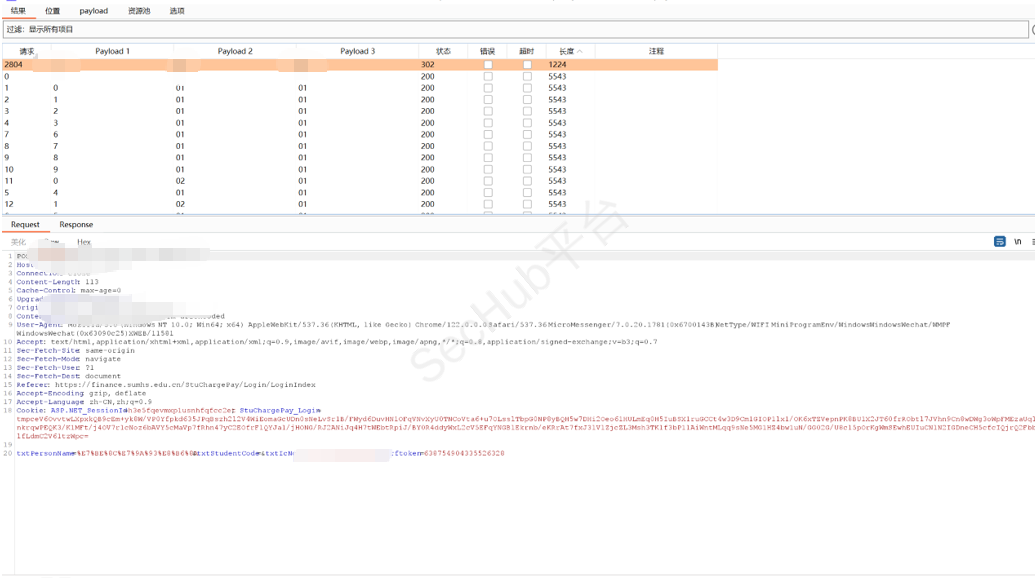Sort results by the Payload 1 column header
Viewport: 1035px width, 578px height.
point(112,51)
